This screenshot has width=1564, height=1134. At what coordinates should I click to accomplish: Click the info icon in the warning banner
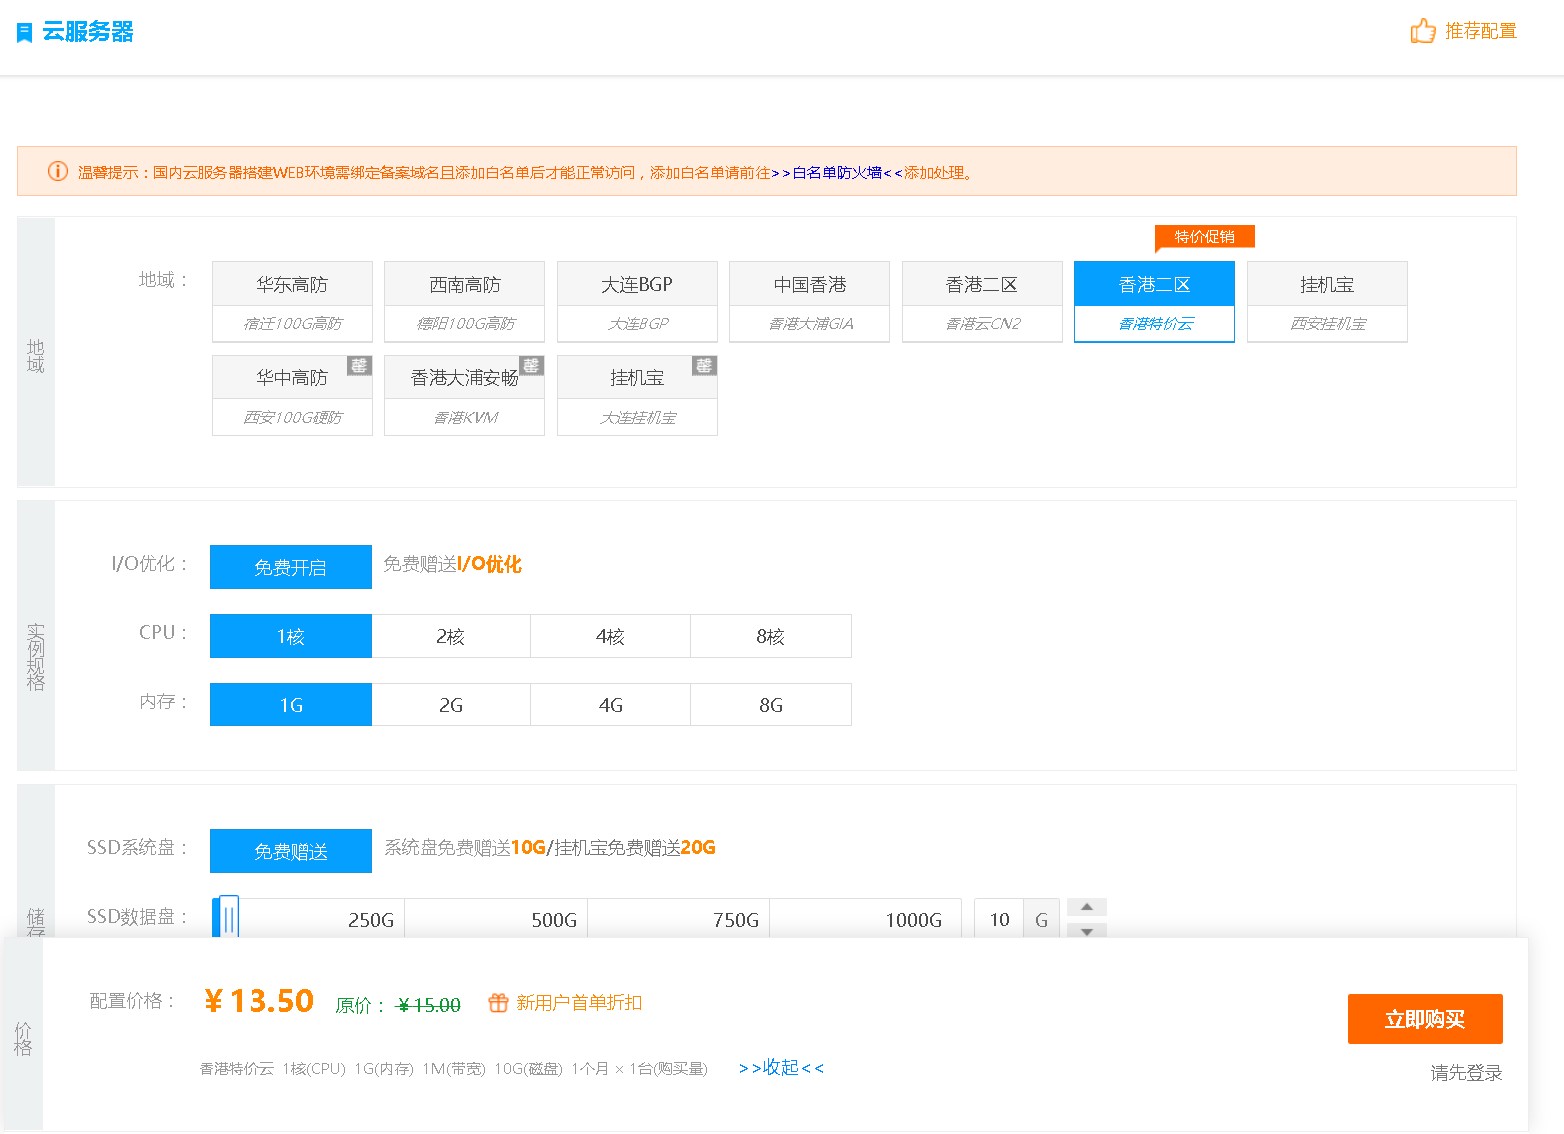point(58,171)
